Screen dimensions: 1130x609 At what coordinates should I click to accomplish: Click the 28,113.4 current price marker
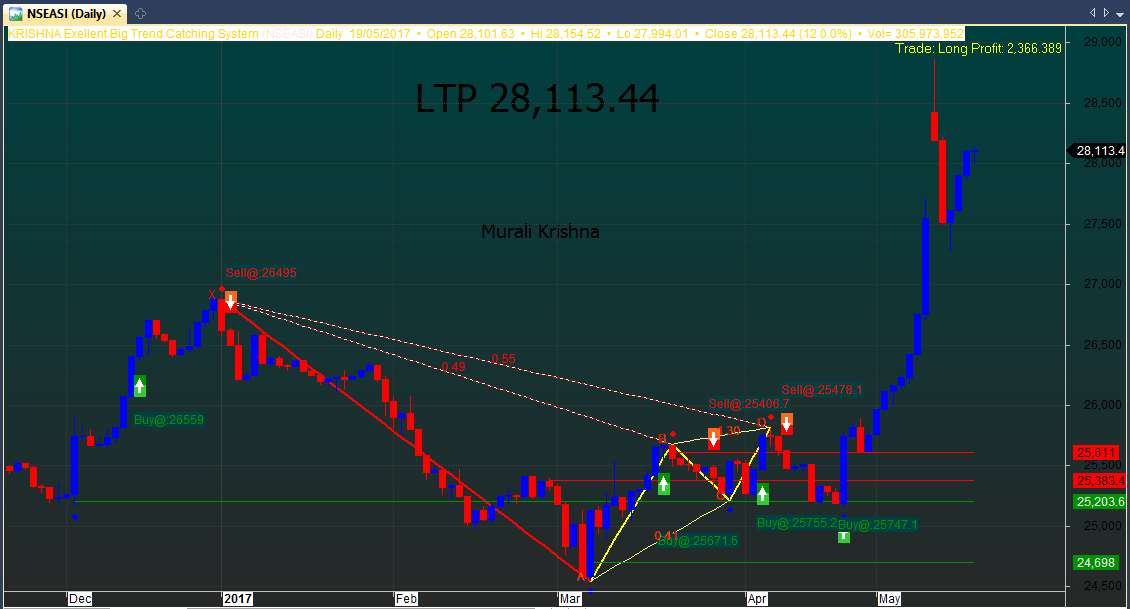pos(1098,151)
